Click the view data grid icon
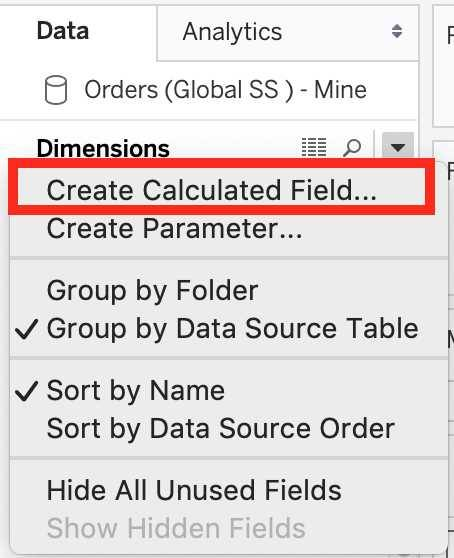This screenshot has width=454, height=558. coord(314,147)
